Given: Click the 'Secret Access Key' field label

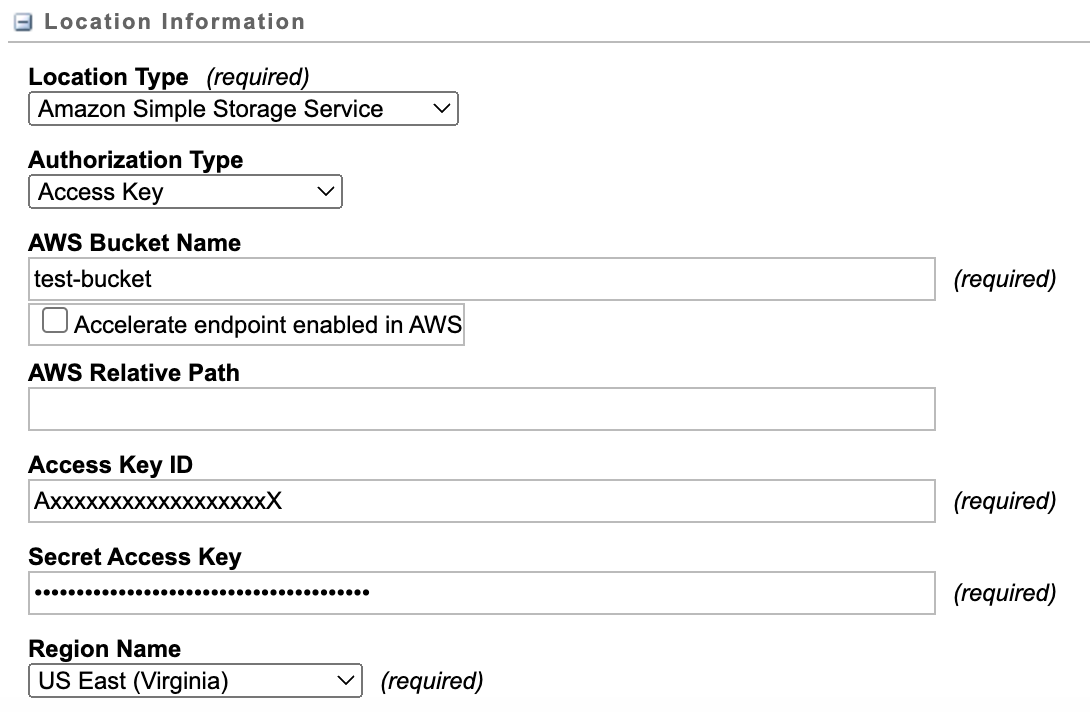Looking at the screenshot, I should coord(134,557).
